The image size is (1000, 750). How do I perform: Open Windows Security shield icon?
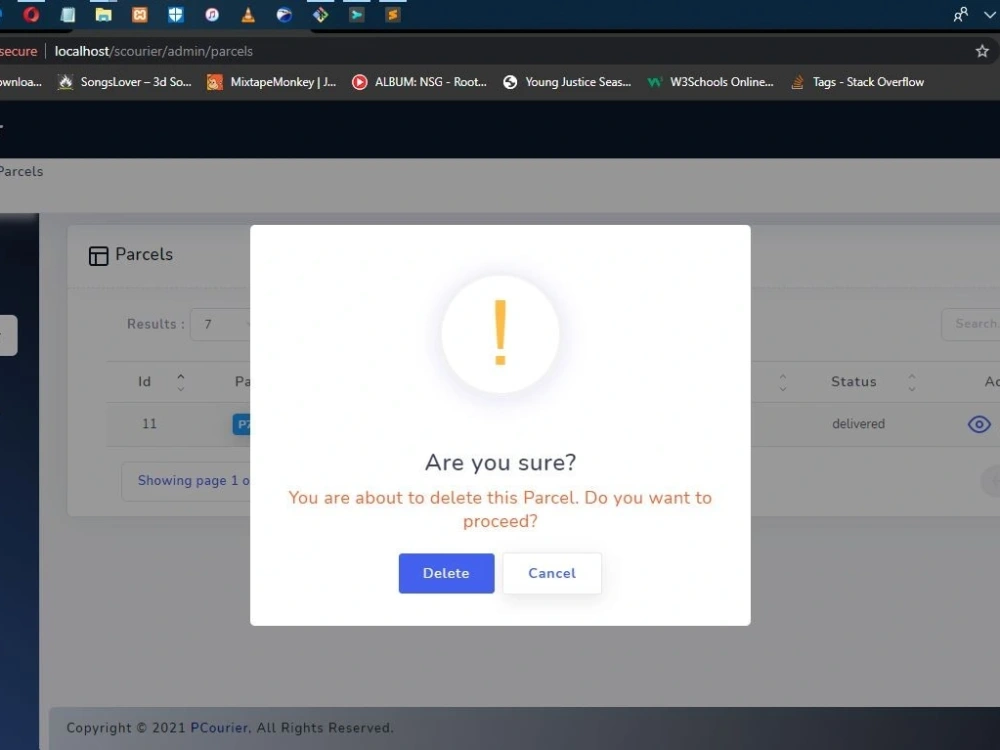click(x=175, y=14)
